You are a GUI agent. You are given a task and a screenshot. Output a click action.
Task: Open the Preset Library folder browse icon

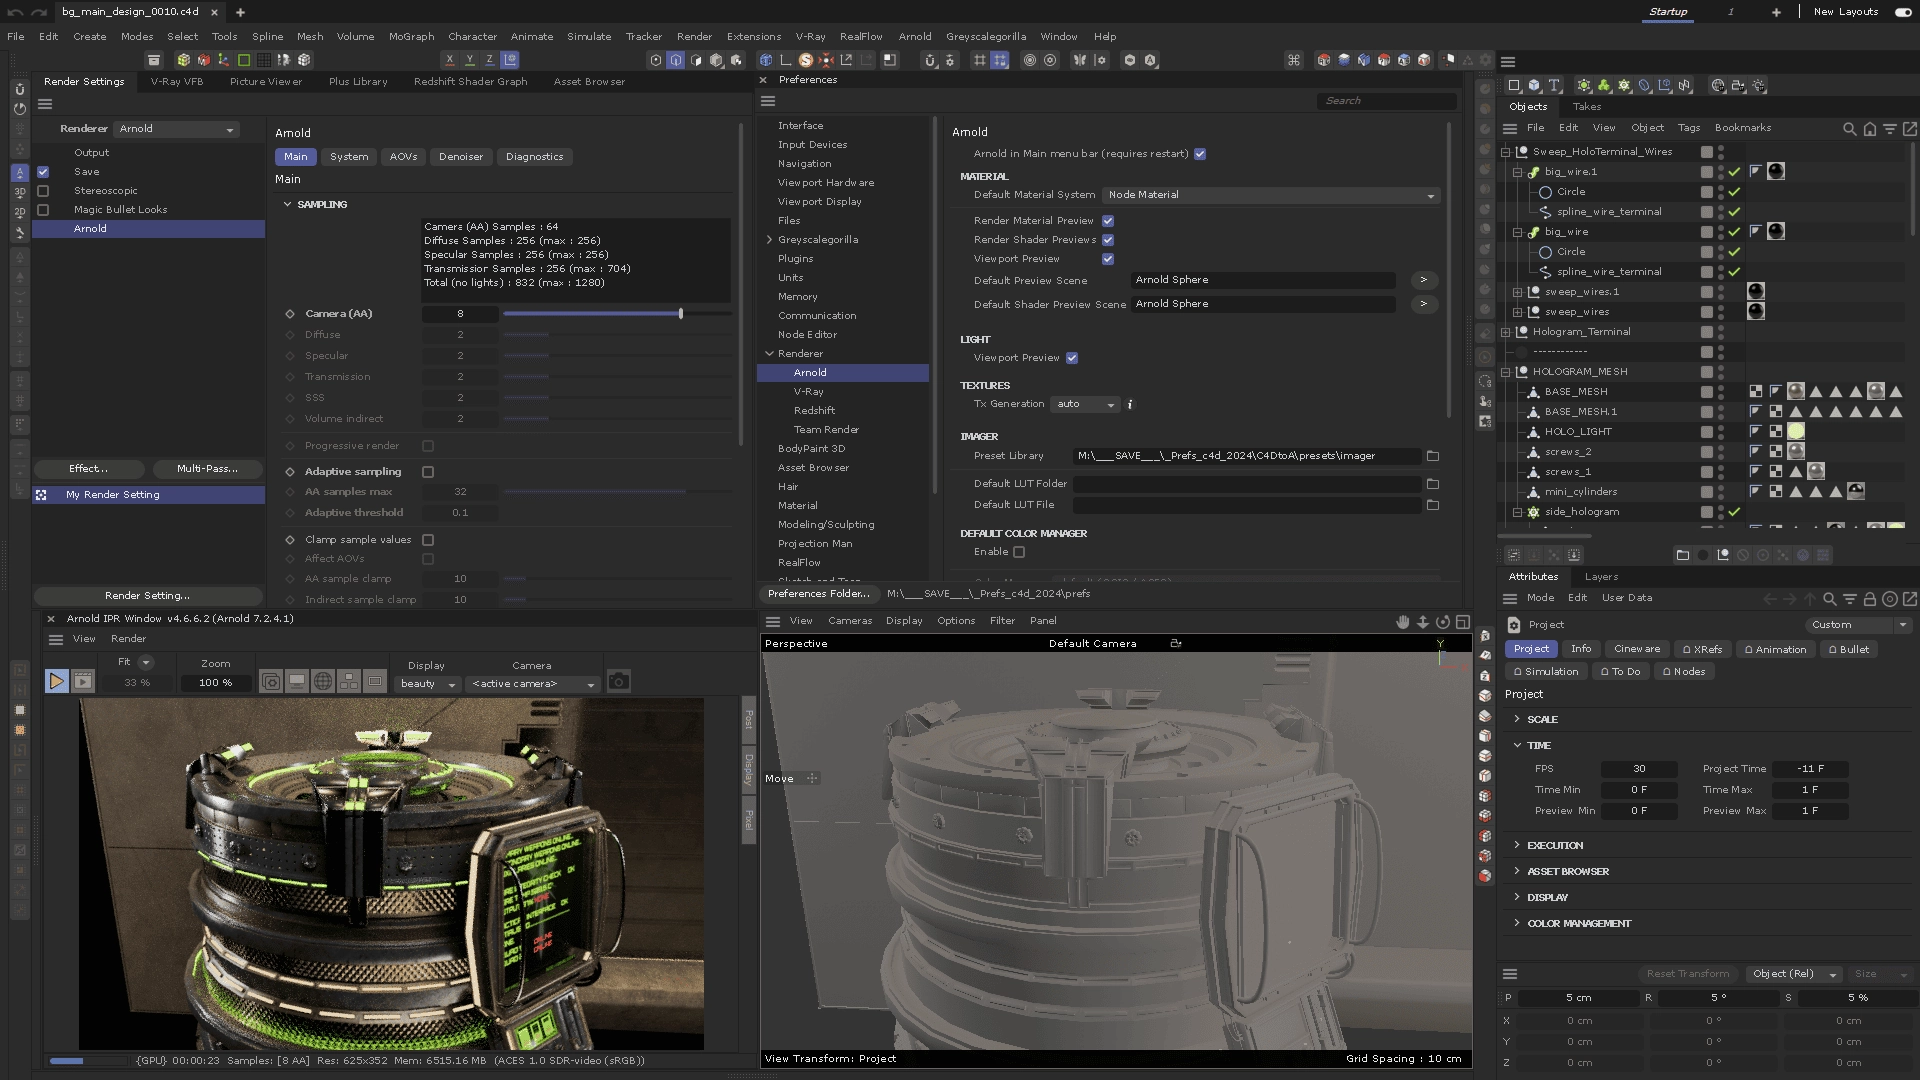[x=1433, y=456]
